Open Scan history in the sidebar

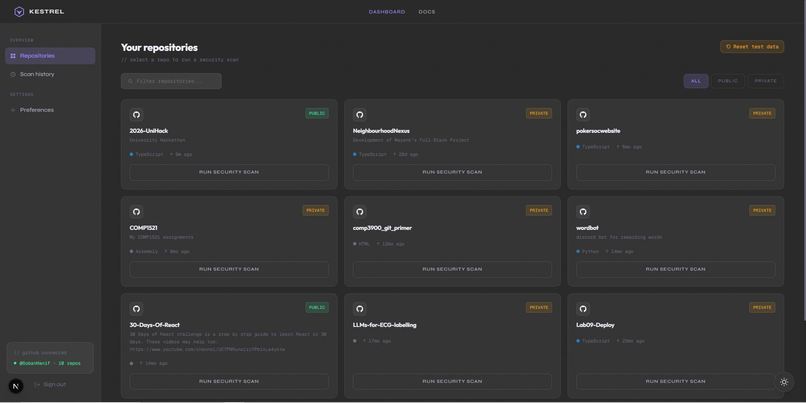pos(50,75)
